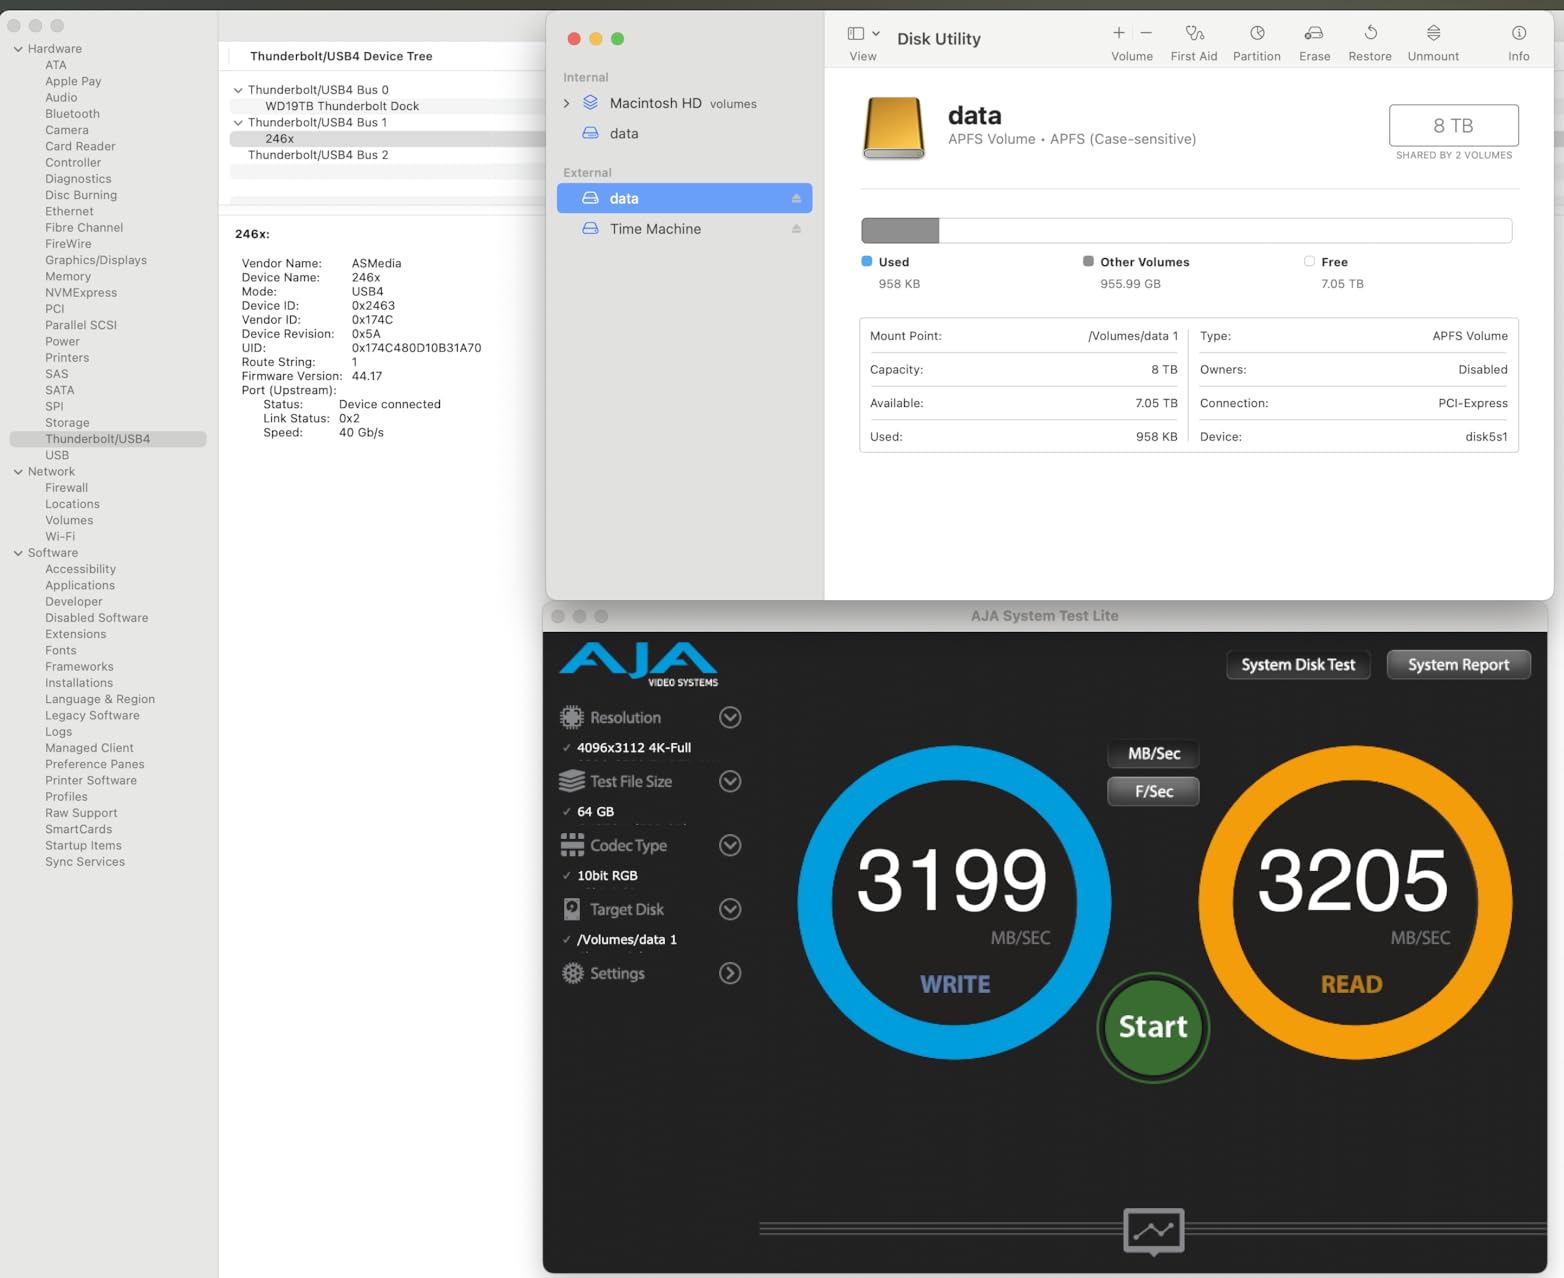Open the AJA graph view icon

click(1153, 1230)
